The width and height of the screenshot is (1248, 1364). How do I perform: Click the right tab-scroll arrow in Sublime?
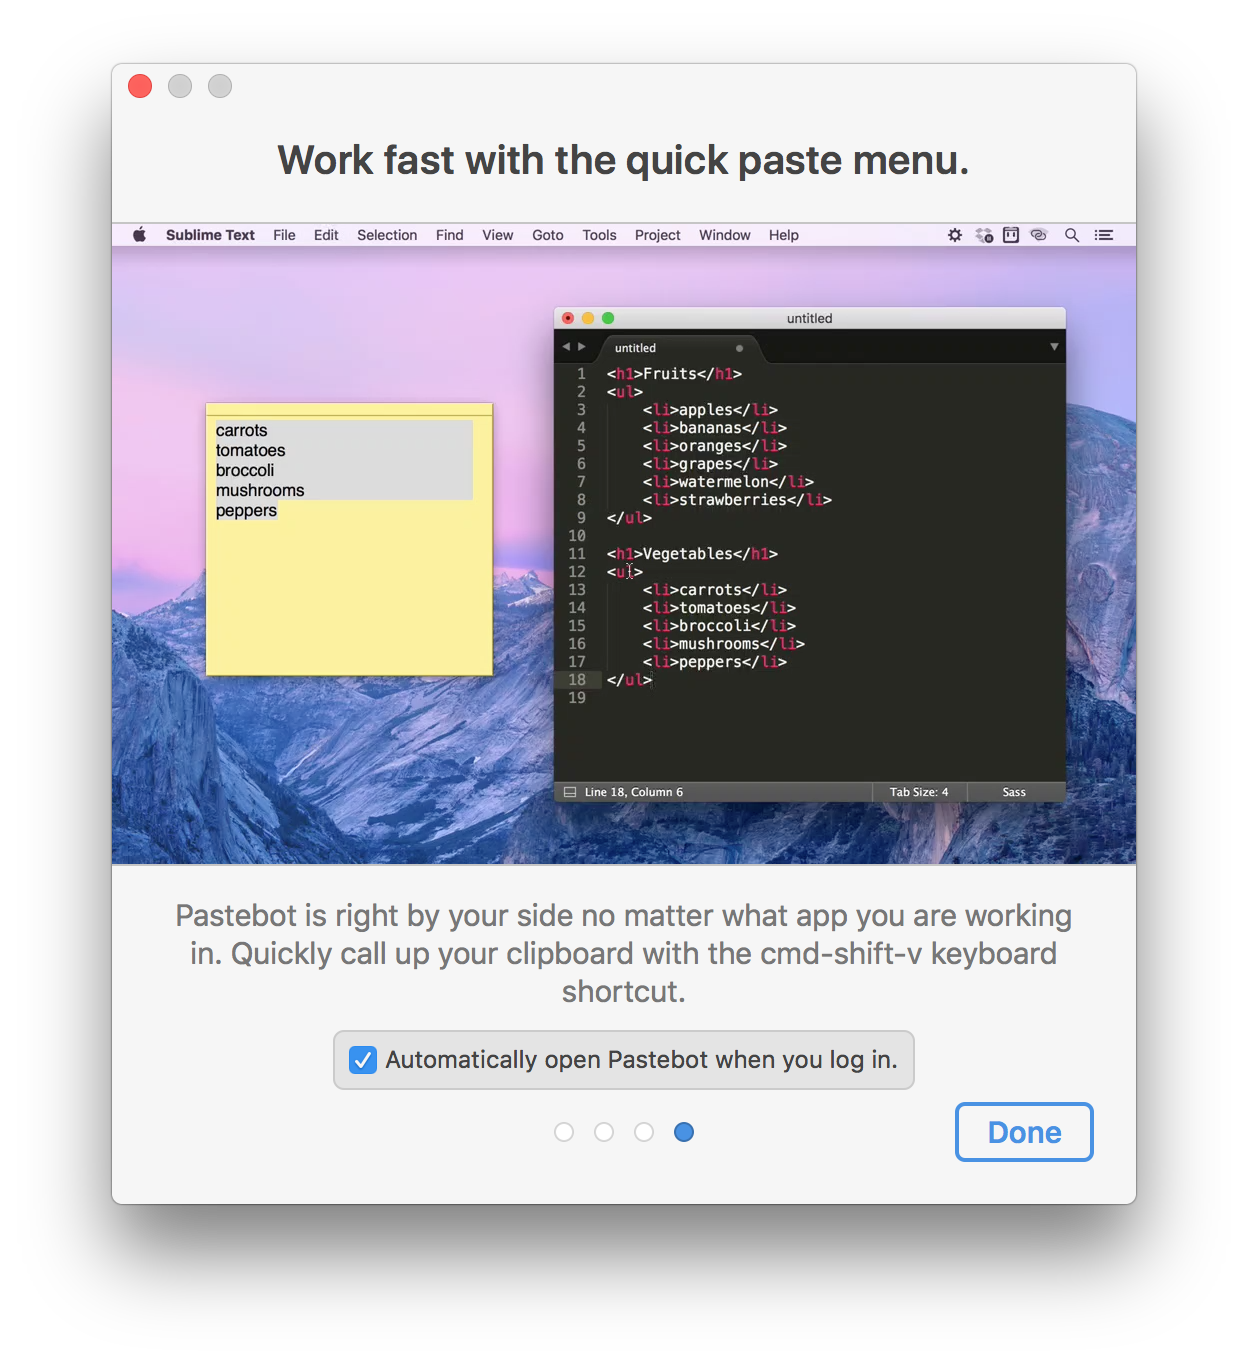[582, 347]
